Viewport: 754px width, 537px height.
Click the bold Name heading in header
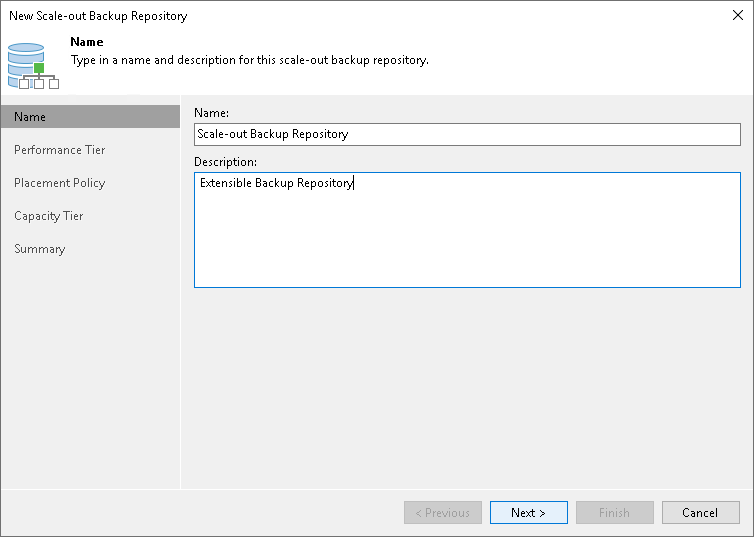pyautogui.click(x=88, y=43)
